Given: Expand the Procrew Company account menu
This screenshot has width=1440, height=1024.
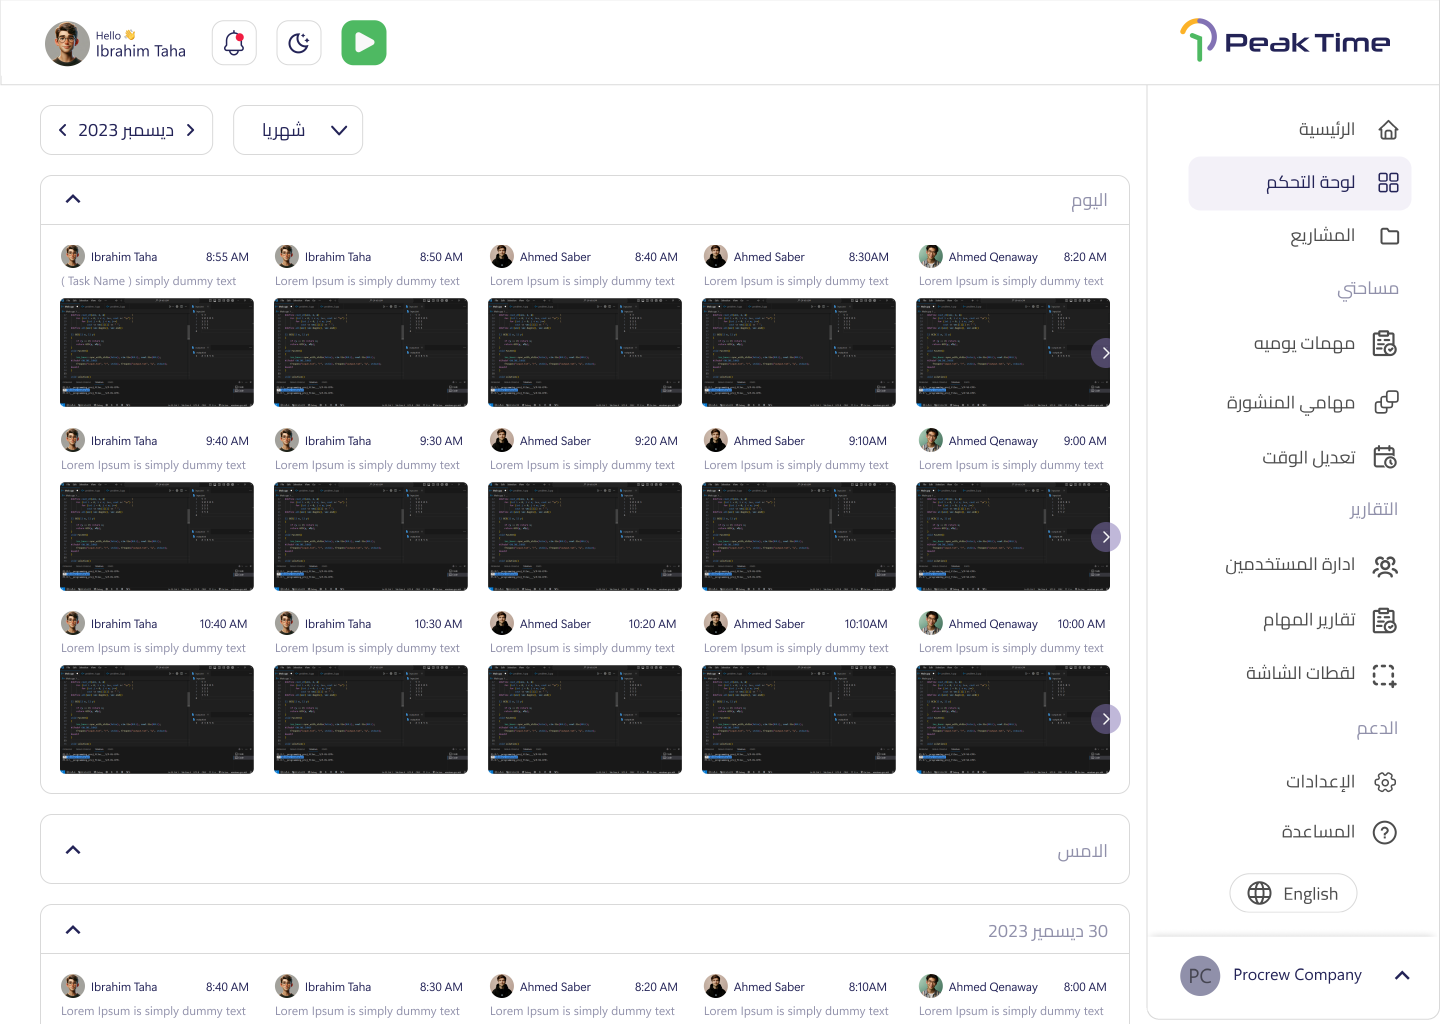Looking at the screenshot, I should coord(1402,975).
